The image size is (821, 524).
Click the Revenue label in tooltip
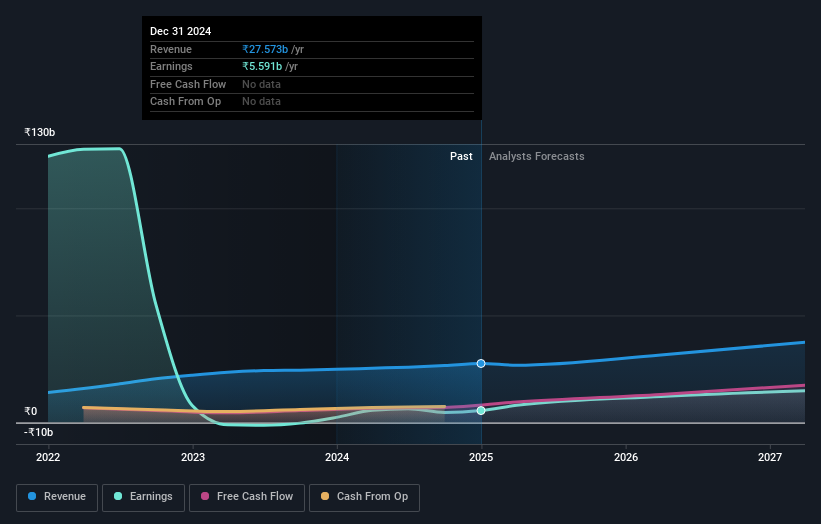[x=171, y=49]
